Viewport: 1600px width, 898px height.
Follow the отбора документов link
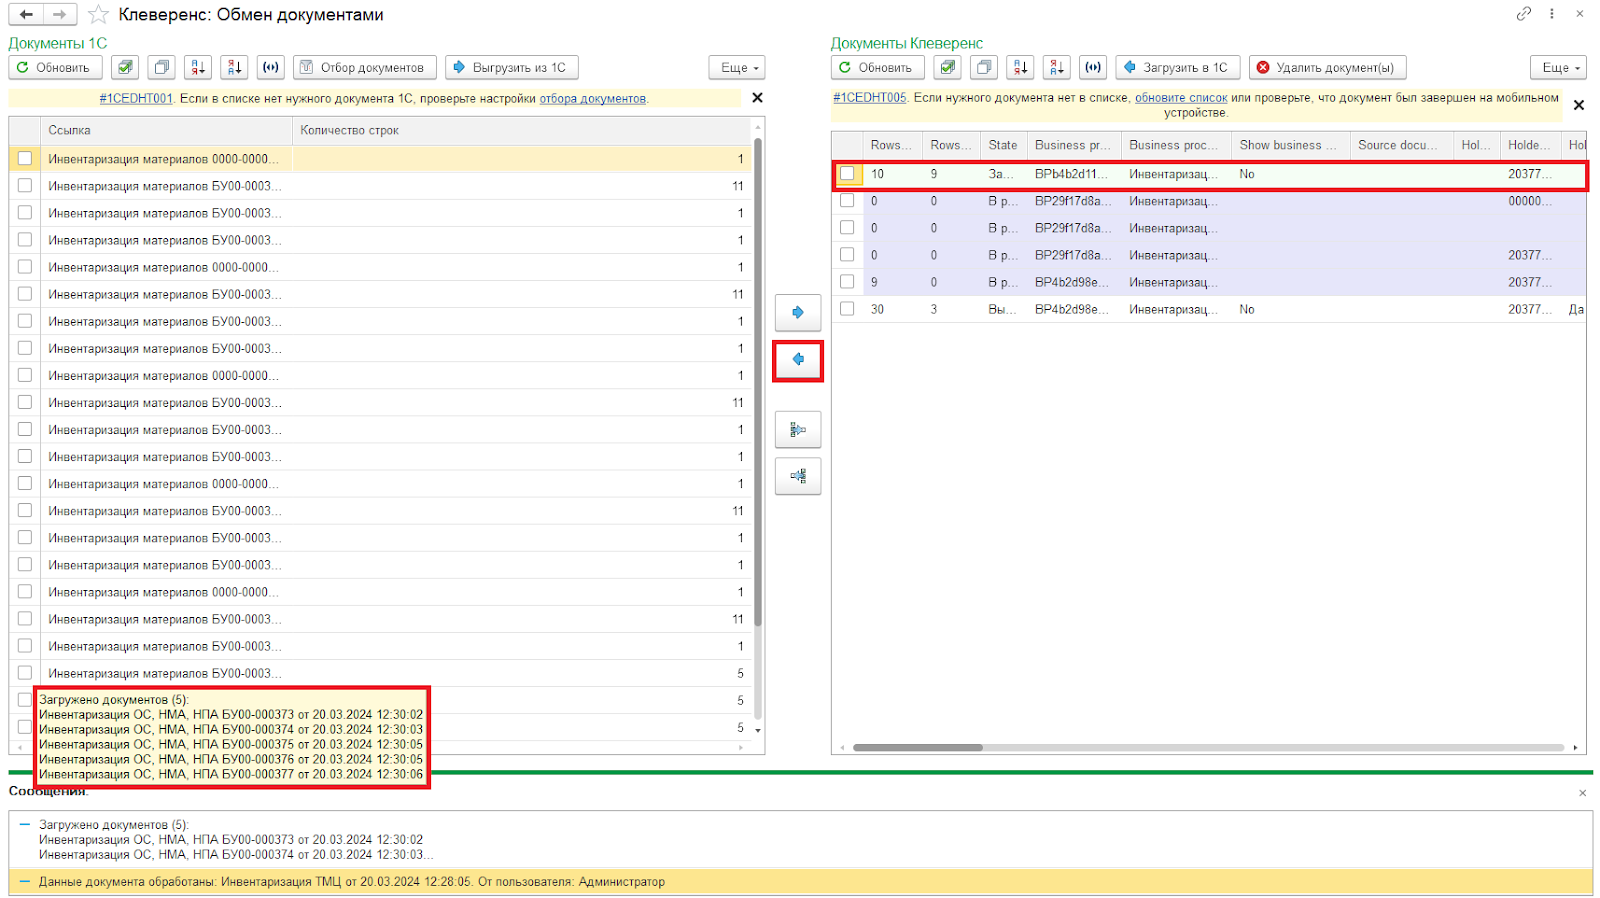(x=592, y=98)
